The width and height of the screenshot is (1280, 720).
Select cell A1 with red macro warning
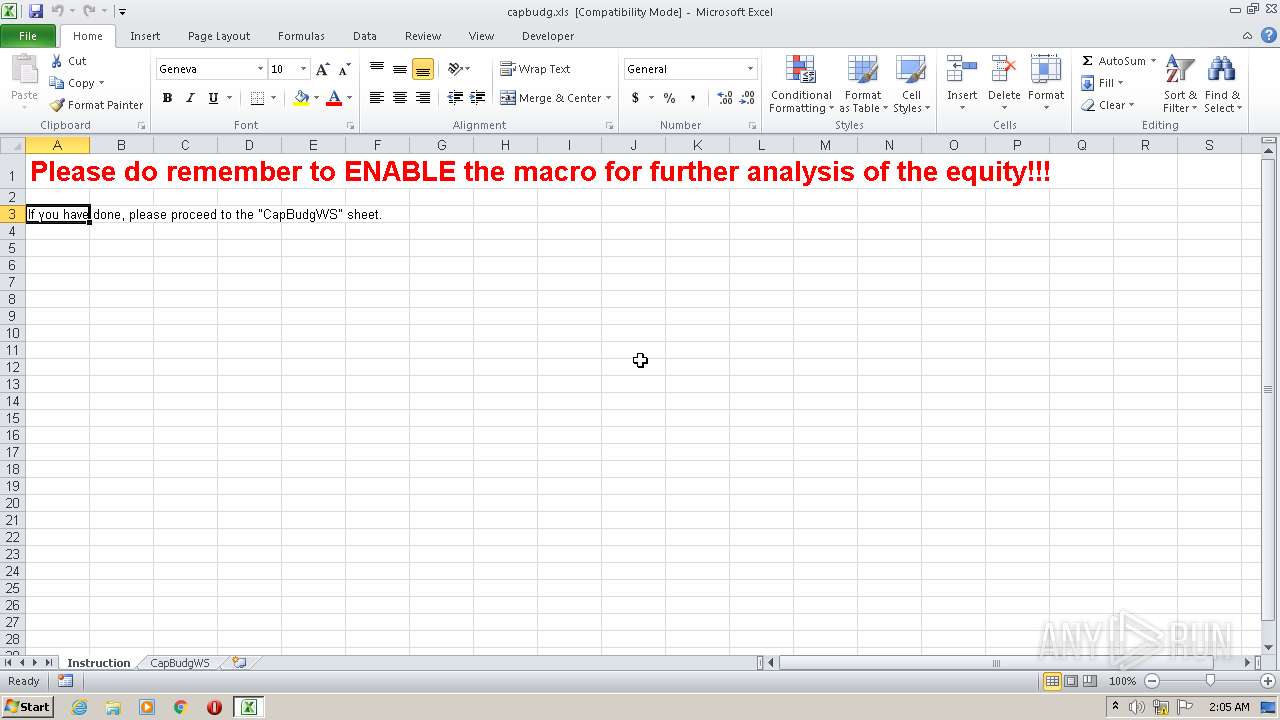(57, 171)
